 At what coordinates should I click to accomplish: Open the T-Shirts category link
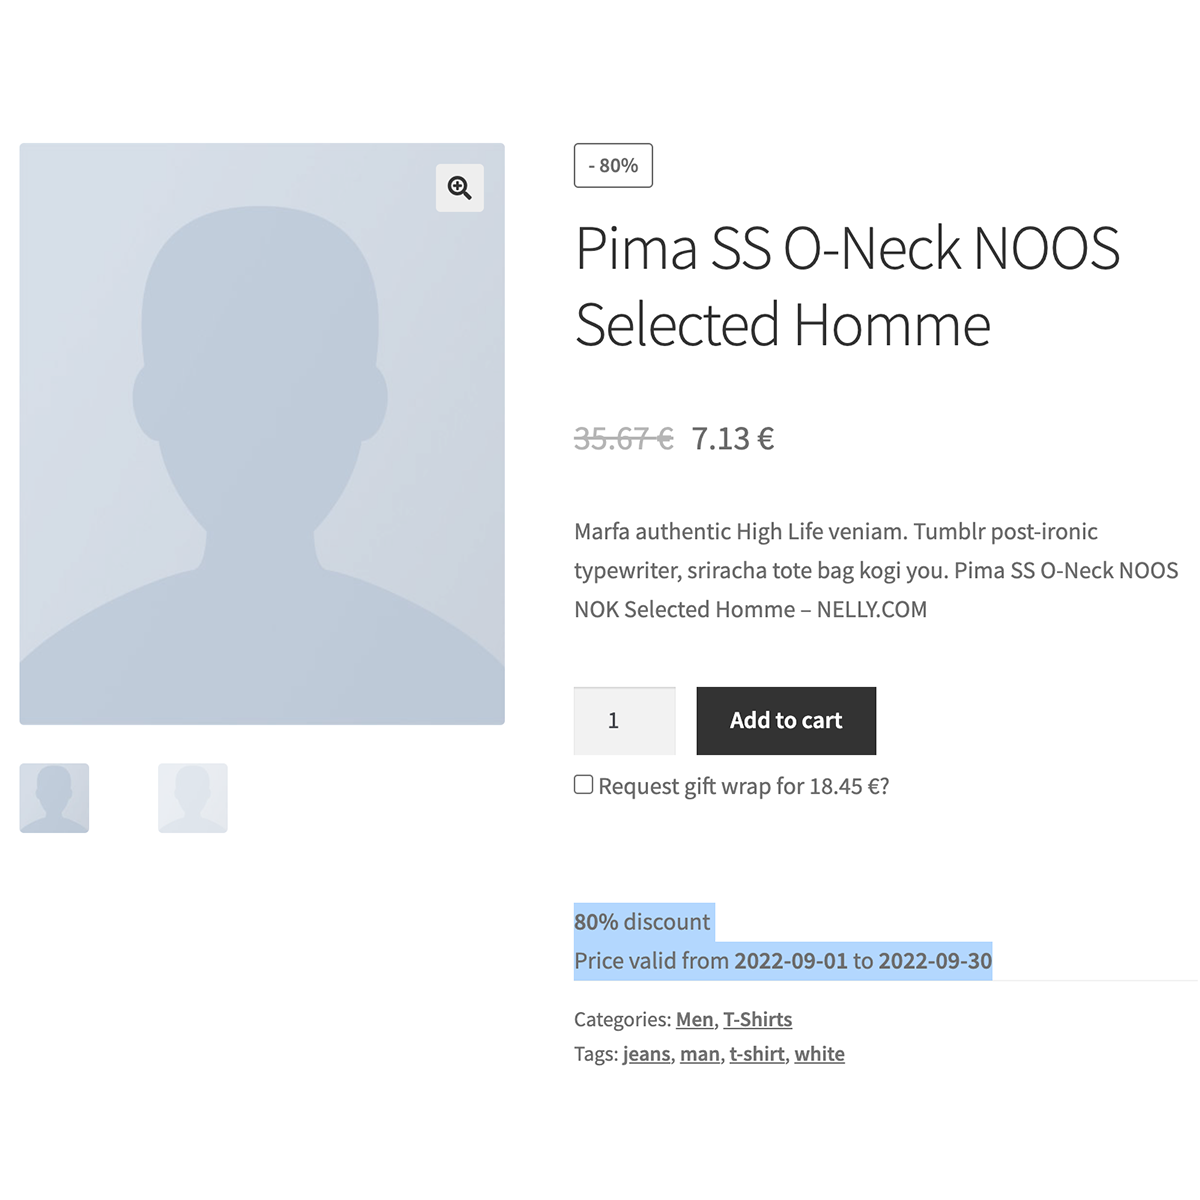tap(757, 1019)
